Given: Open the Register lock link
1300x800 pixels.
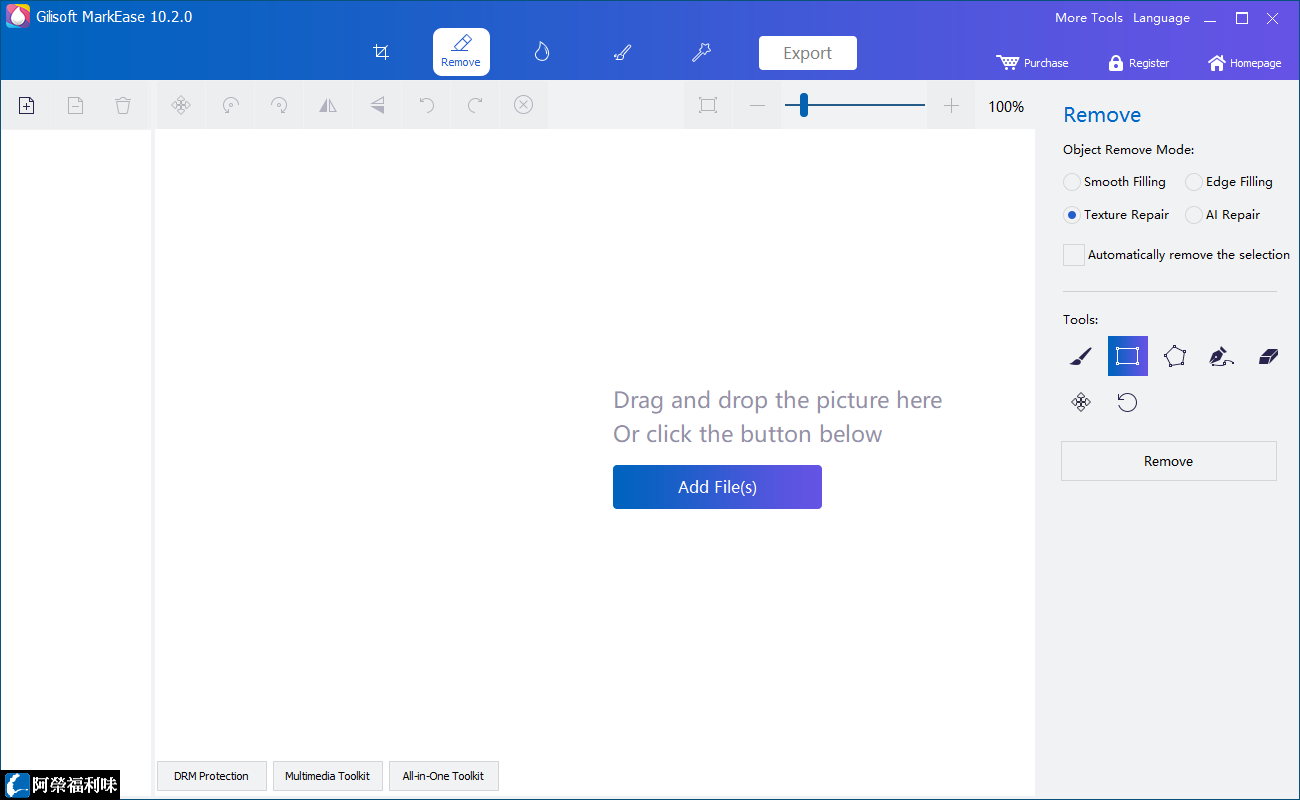Looking at the screenshot, I should click(x=1139, y=63).
